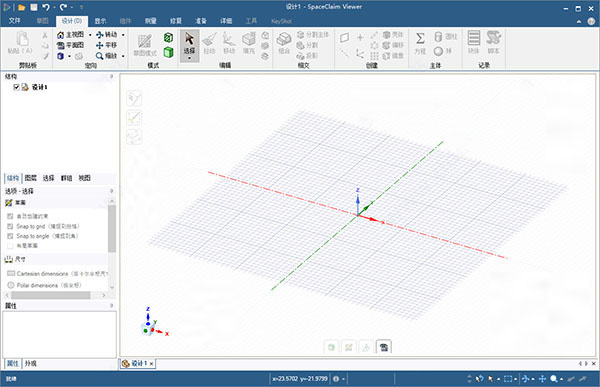The image size is (600, 387).
Task: Switch to the 图层 (Layers) panel tab
Action: click(x=31, y=178)
